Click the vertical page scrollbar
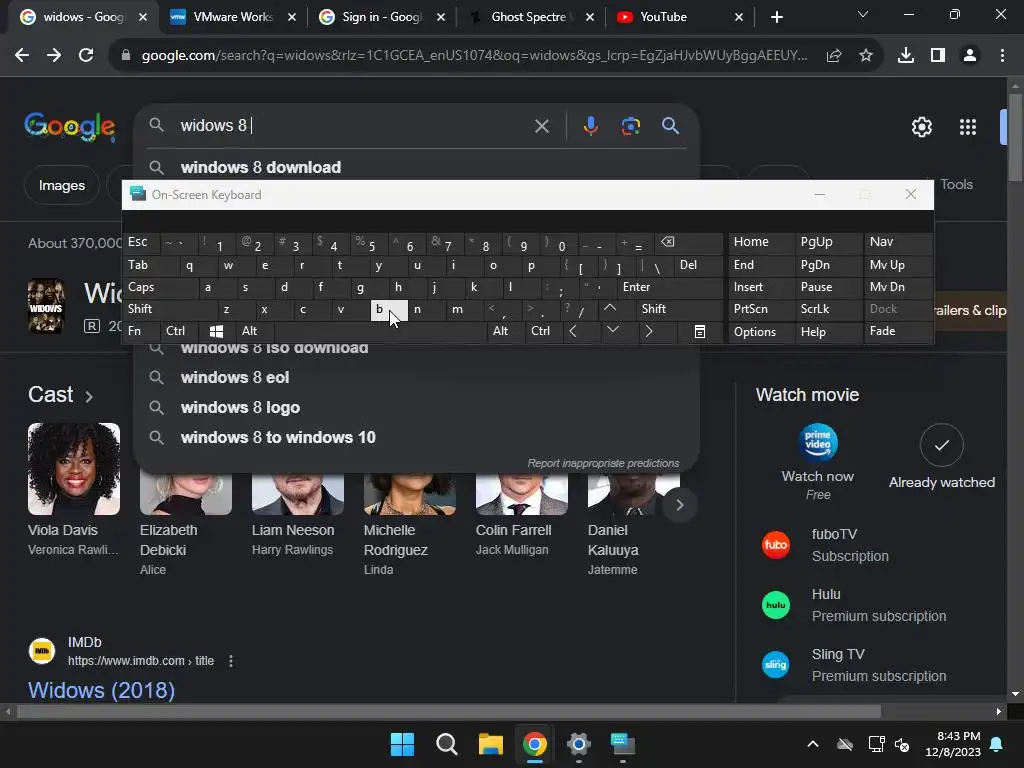This screenshot has height=768, width=1024. [x=1015, y=137]
